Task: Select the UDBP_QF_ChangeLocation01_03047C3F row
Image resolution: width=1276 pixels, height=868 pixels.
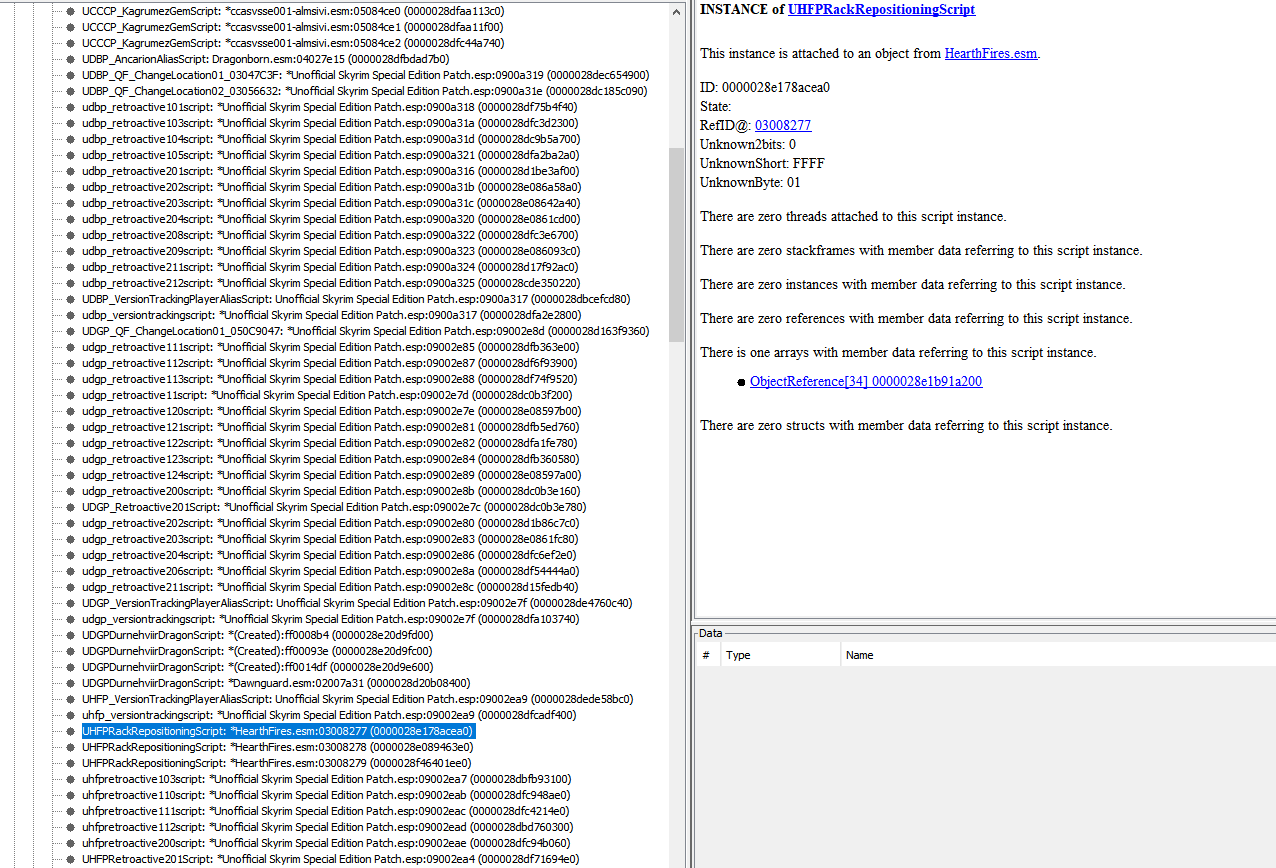Action: click(366, 75)
